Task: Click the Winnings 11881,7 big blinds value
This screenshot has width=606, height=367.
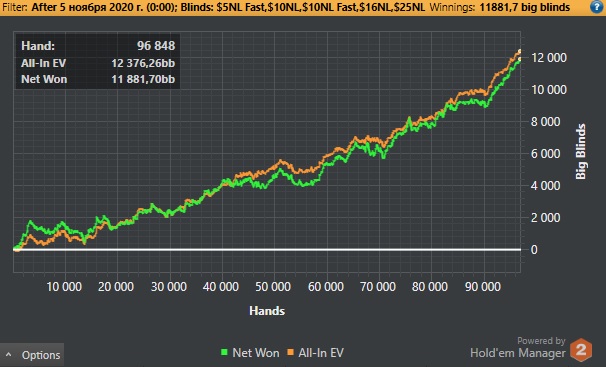Action: (524, 7)
